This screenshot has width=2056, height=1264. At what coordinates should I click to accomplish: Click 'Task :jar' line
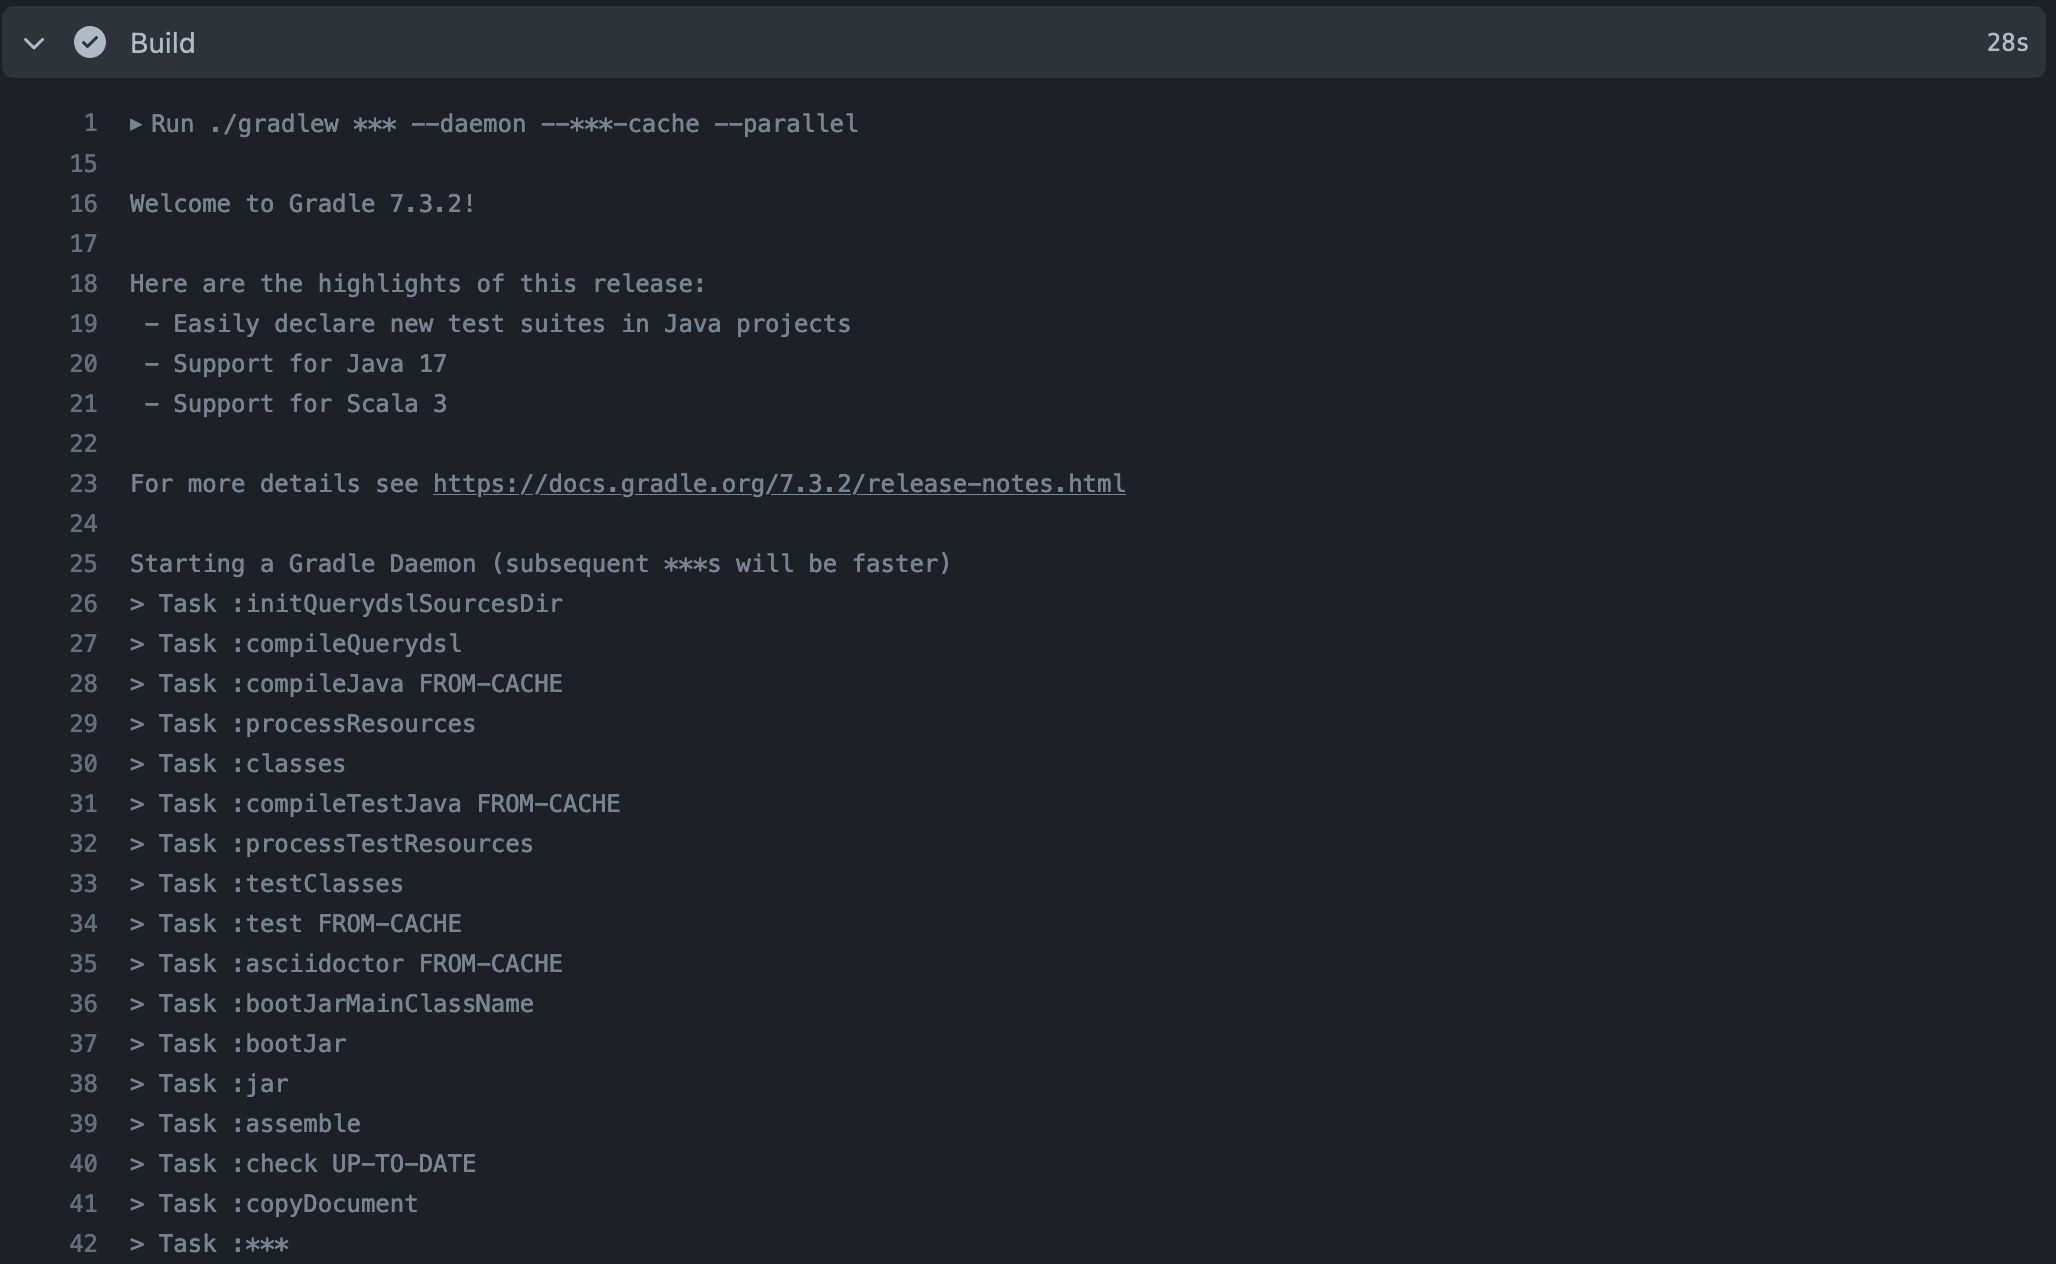(x=209, y=1084)
